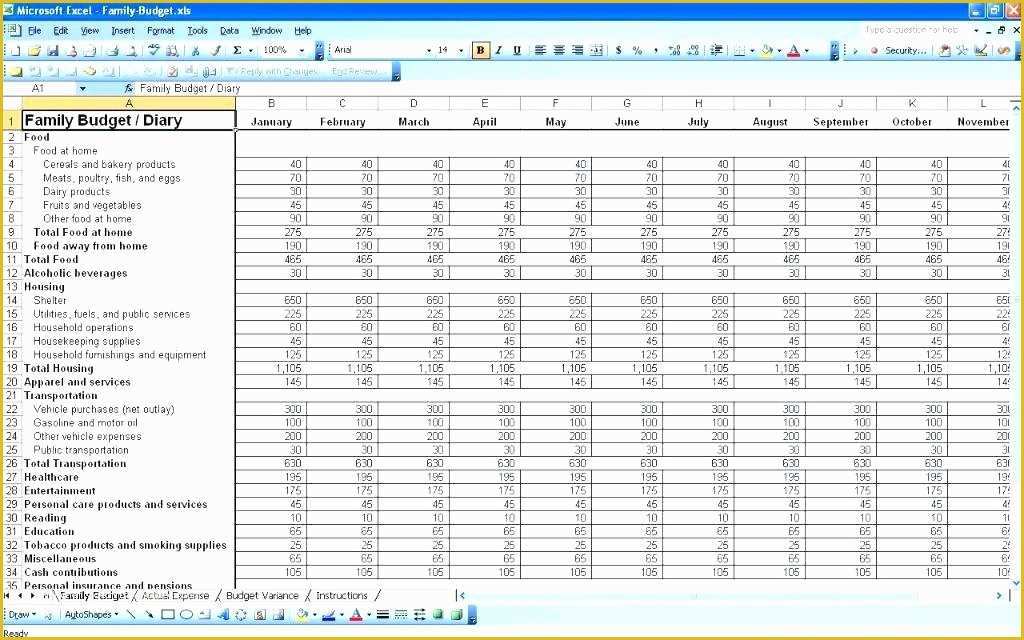
Task: Click the Merge and Center icon
Action: [596, 50]
